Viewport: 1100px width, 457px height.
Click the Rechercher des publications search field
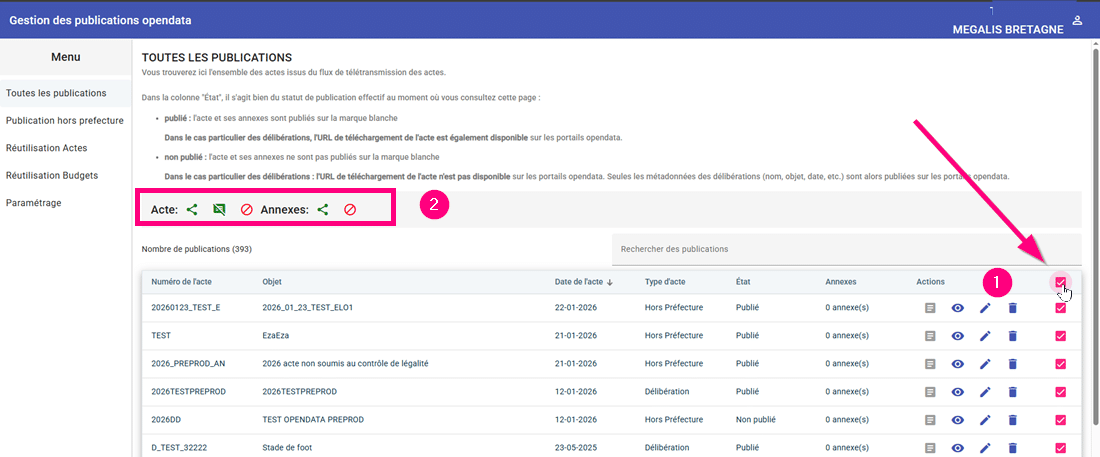pos(845,249)
